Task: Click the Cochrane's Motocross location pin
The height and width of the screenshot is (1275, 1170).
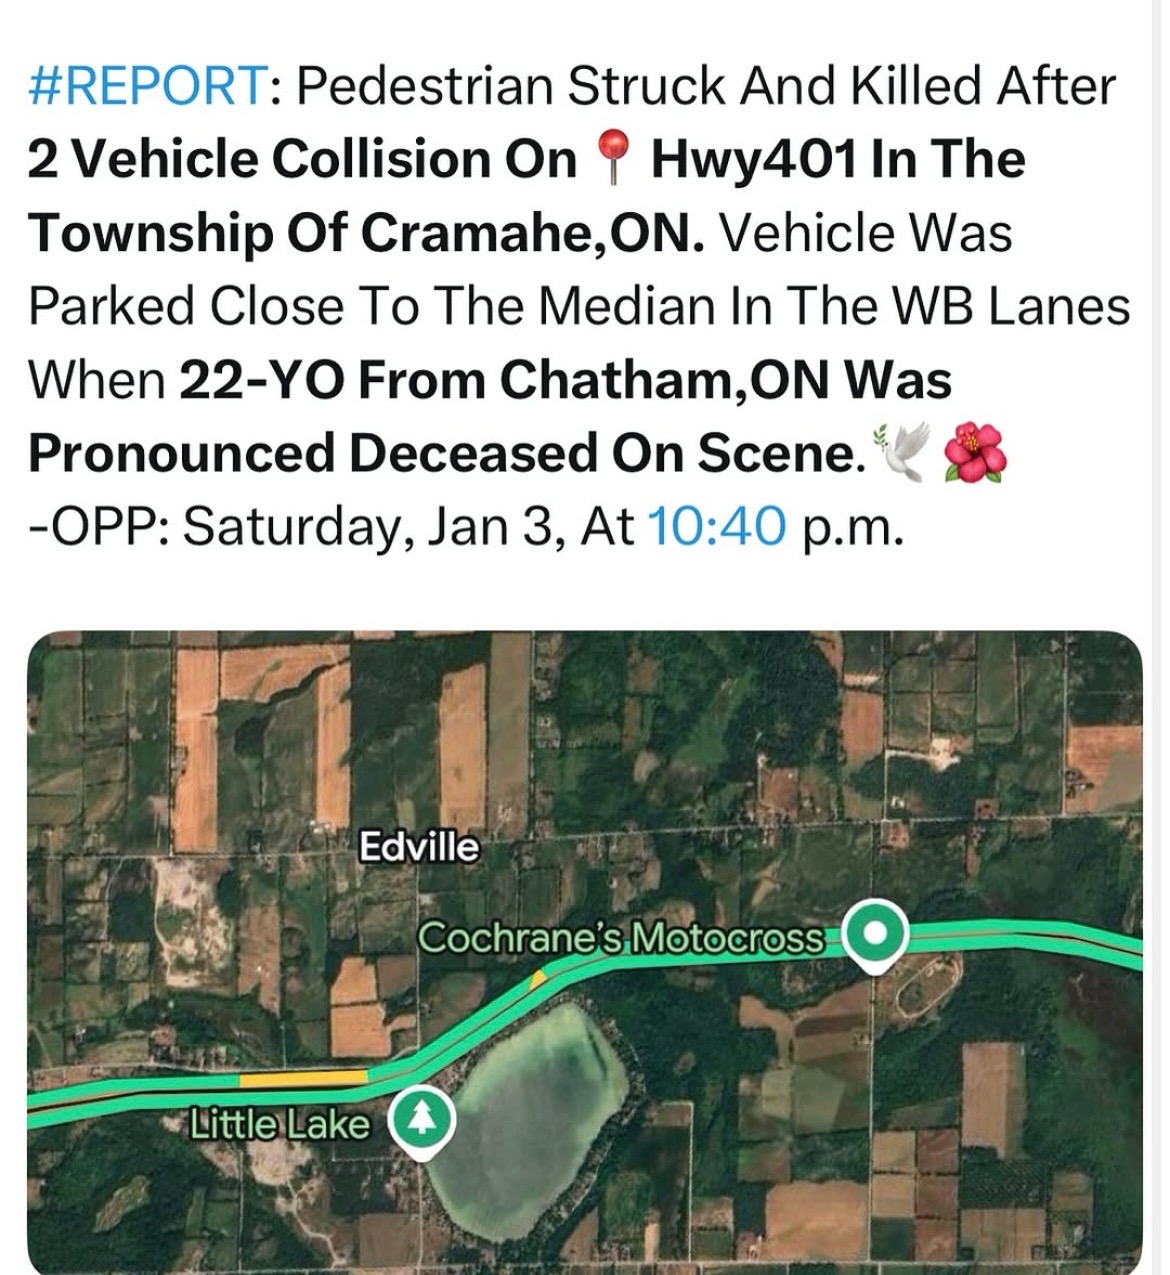Action: coord(875,935)
